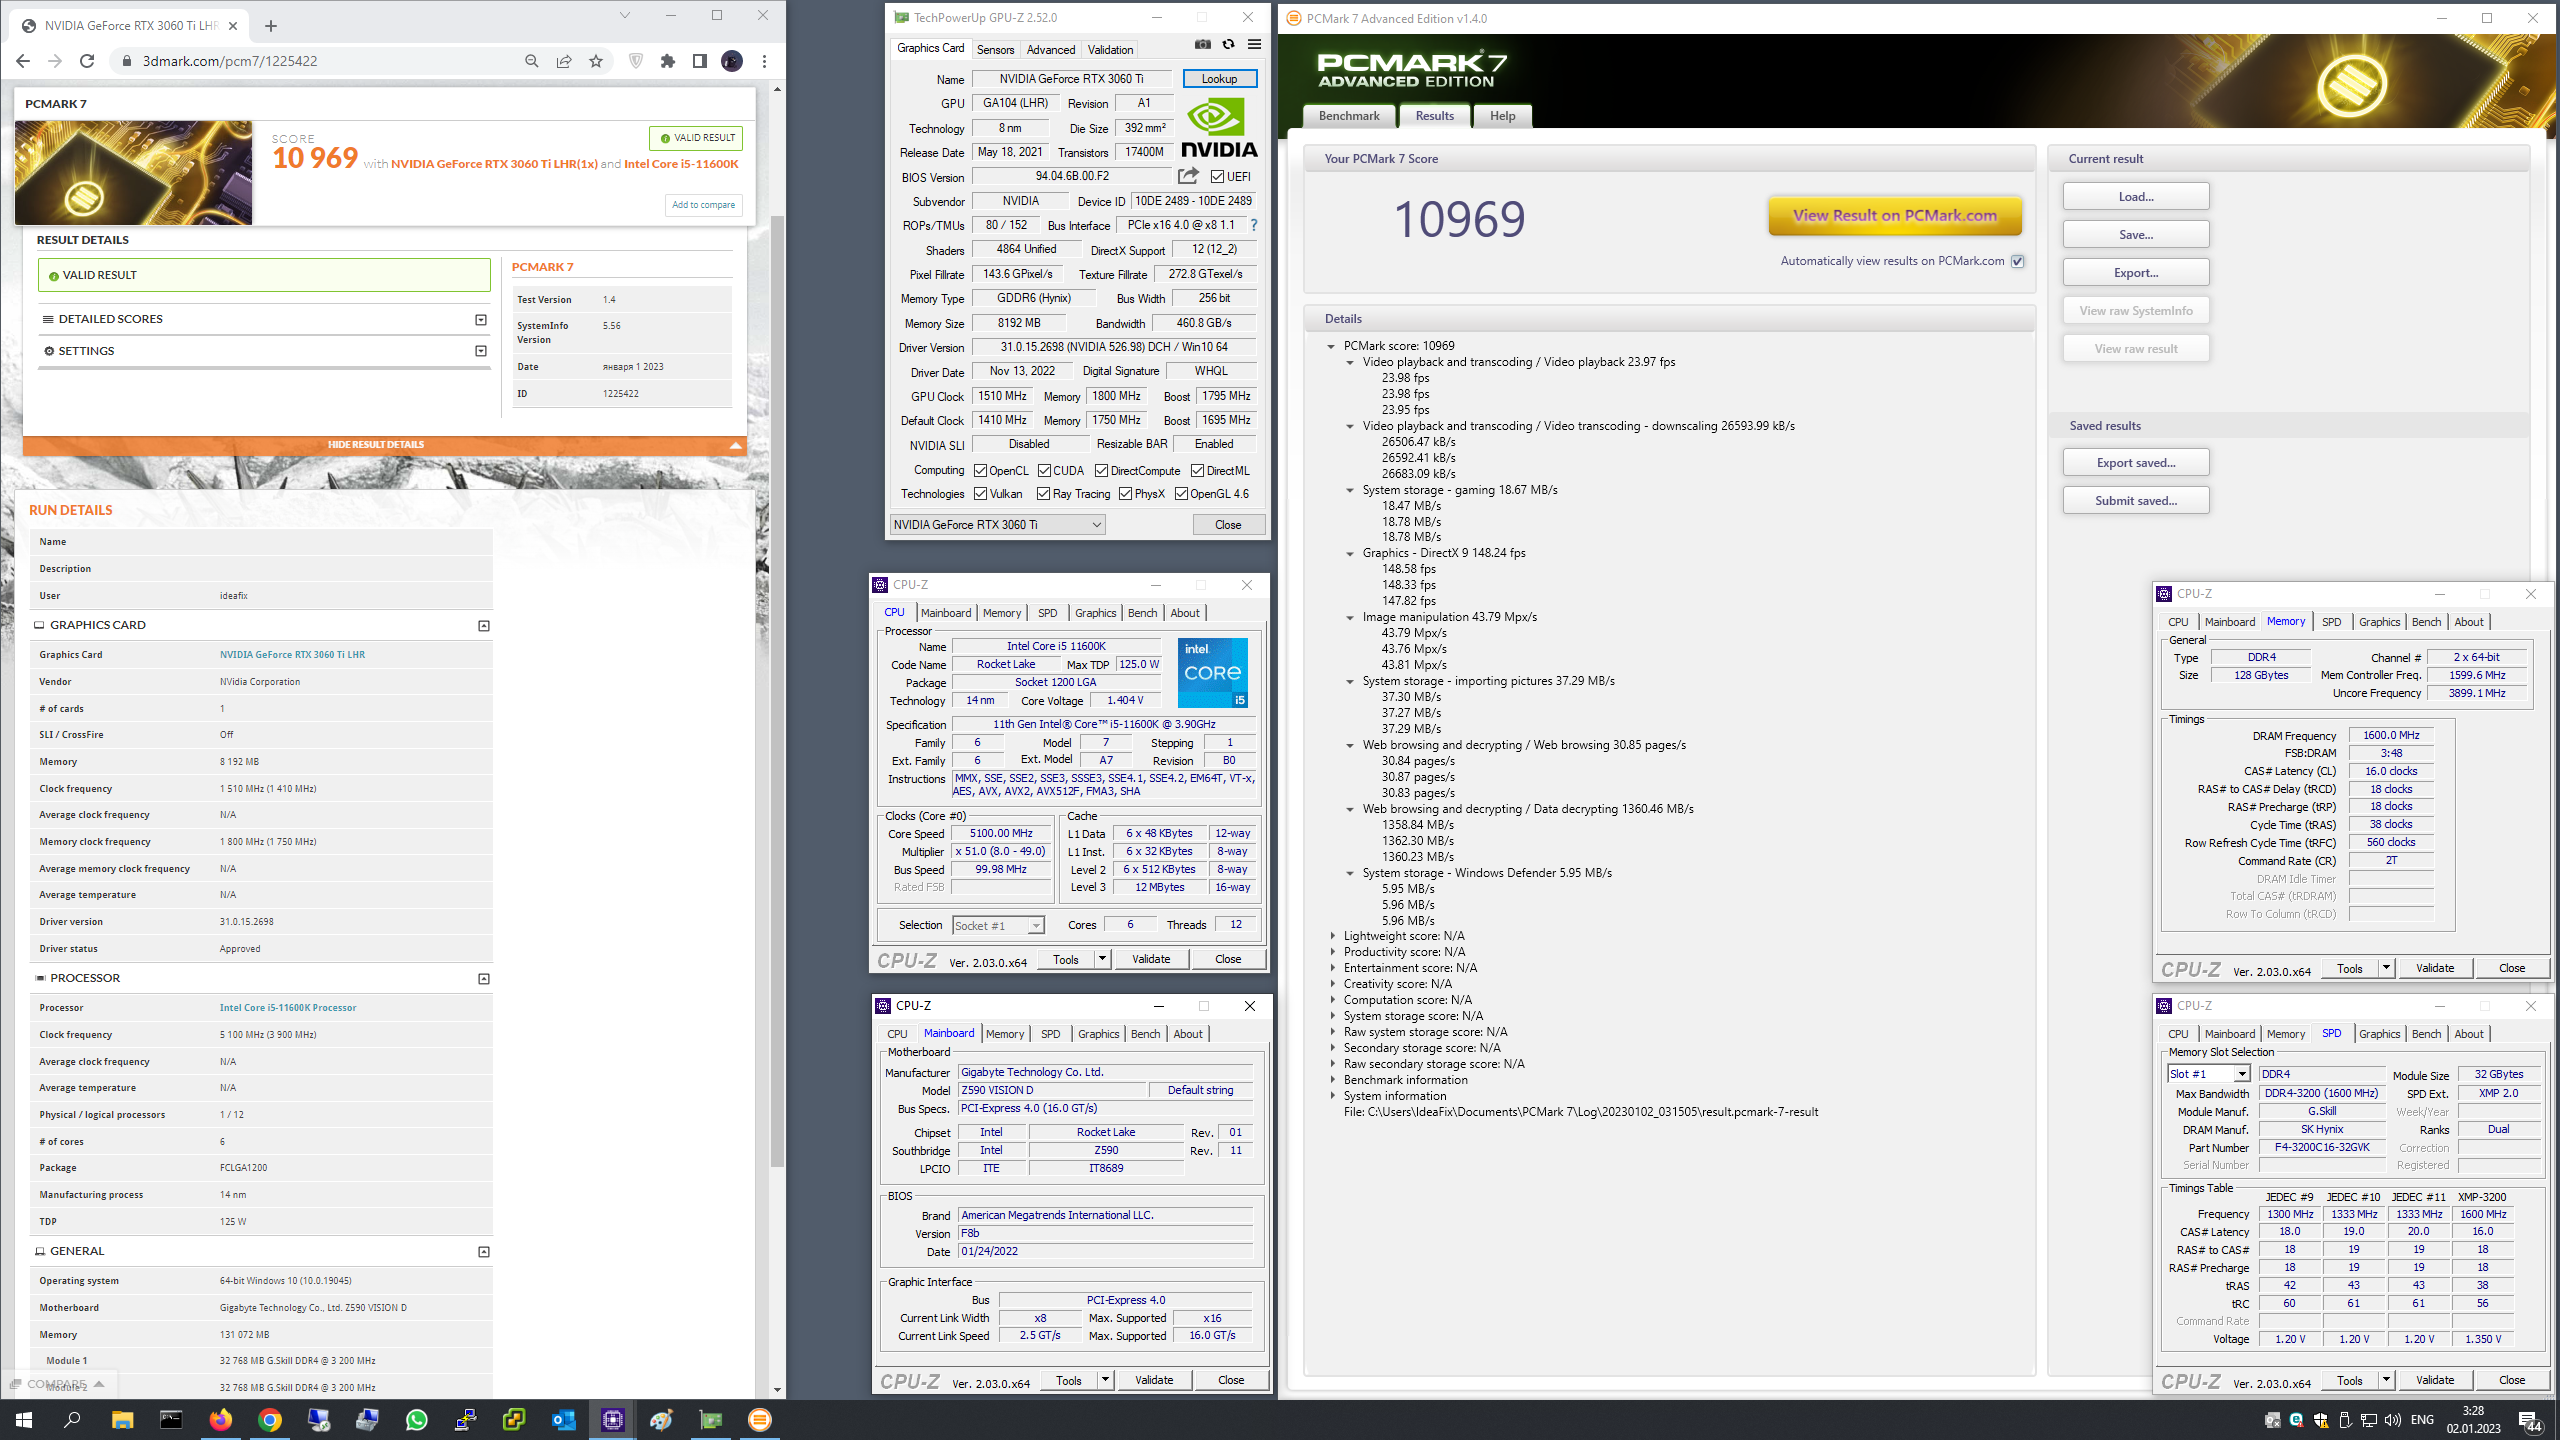Click PCMark 7 result thumbnail image
Image resolution: width=2560 pixels, height=1440 pixels.
tap(133, 172)
